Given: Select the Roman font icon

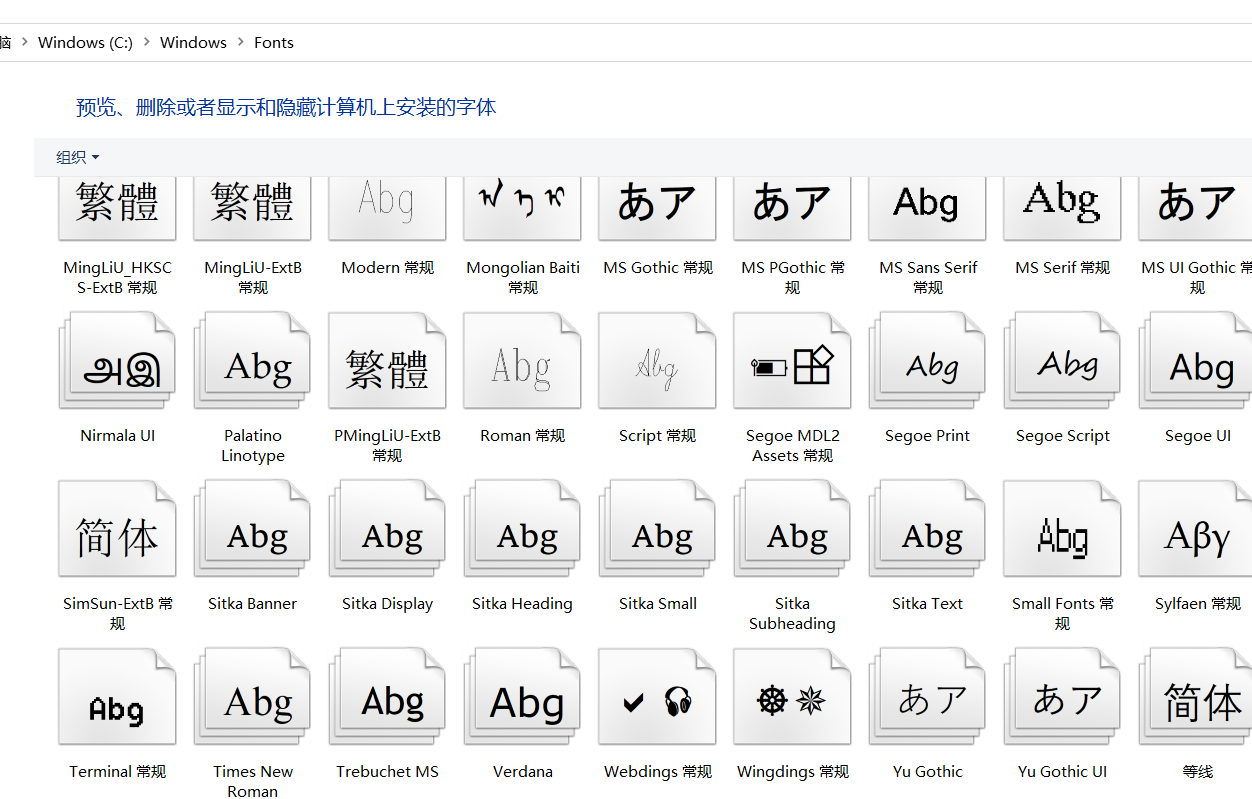Looking at the screenshot, I should [522, 360].
